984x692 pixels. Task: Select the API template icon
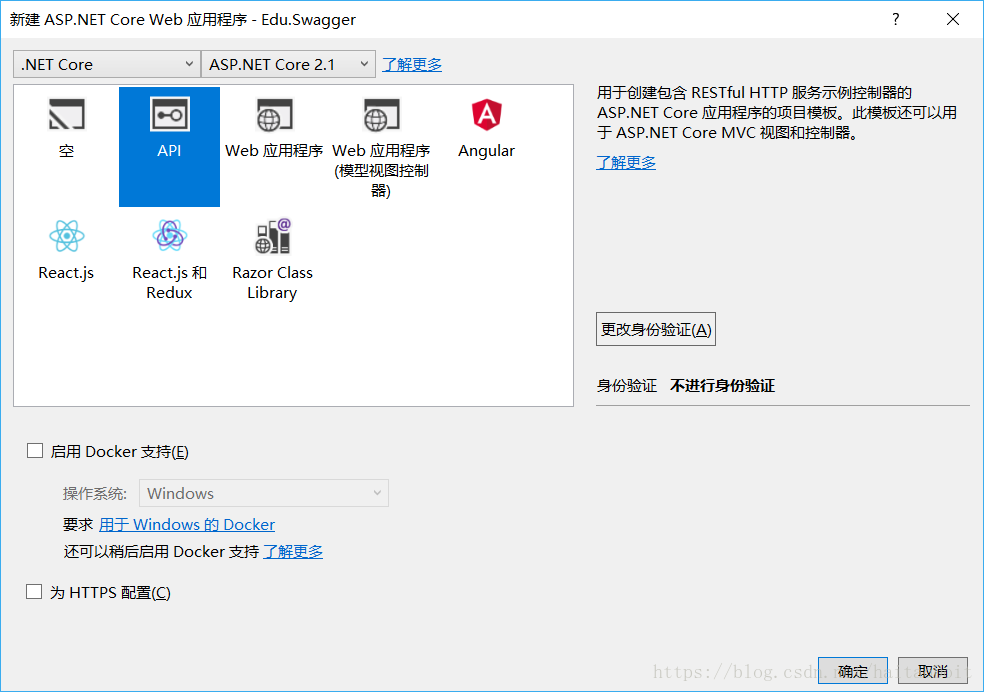click(169, 114)
